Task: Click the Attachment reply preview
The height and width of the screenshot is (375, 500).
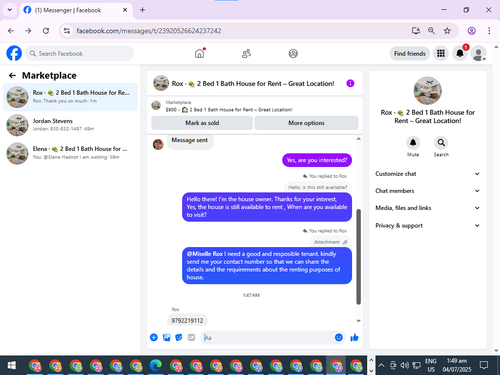Action: (330, 242)
